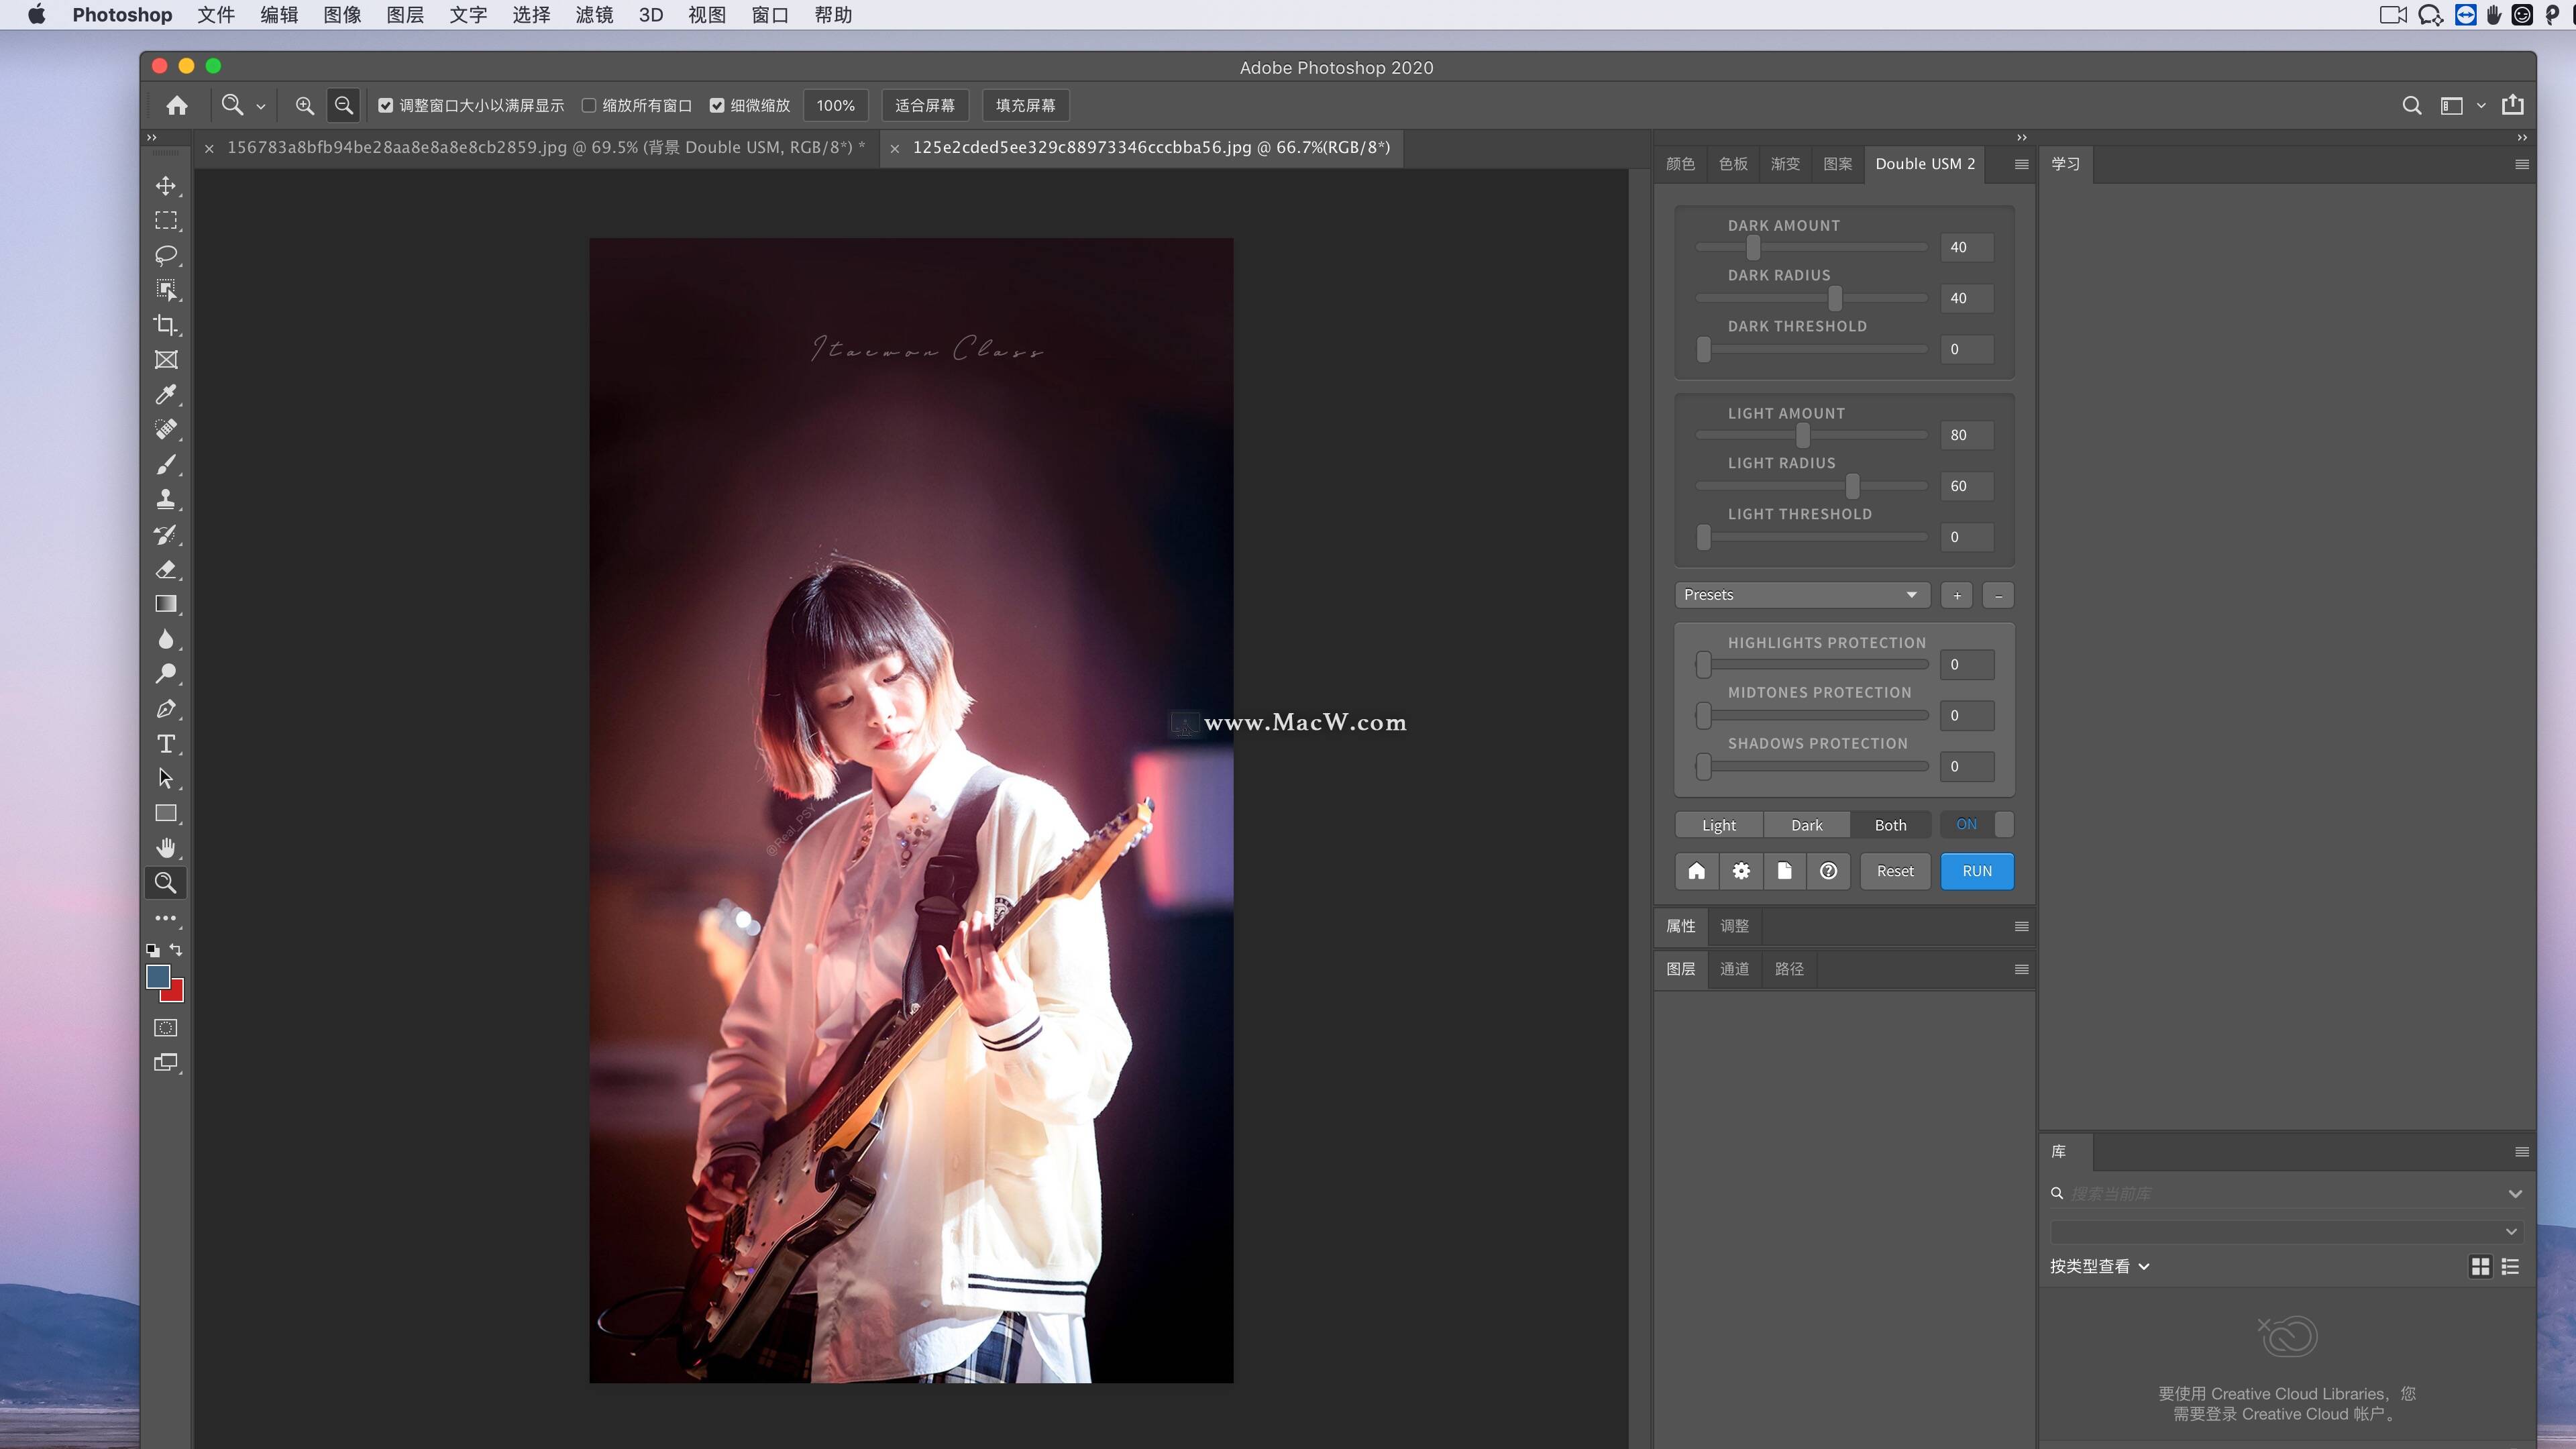Select the Pen tool
Viewport: 2576px width, 1449px height.
(x=166, y=709)
